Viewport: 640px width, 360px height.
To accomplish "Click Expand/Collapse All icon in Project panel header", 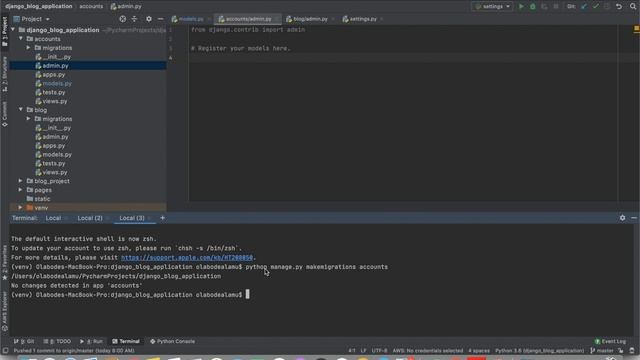I will click(x=134, y=19).
